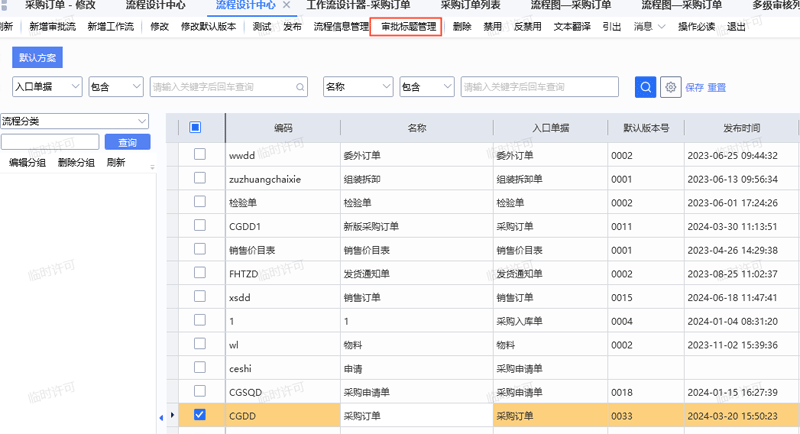Select the 采购入库单 entry cell

click(x=551, y=321)
